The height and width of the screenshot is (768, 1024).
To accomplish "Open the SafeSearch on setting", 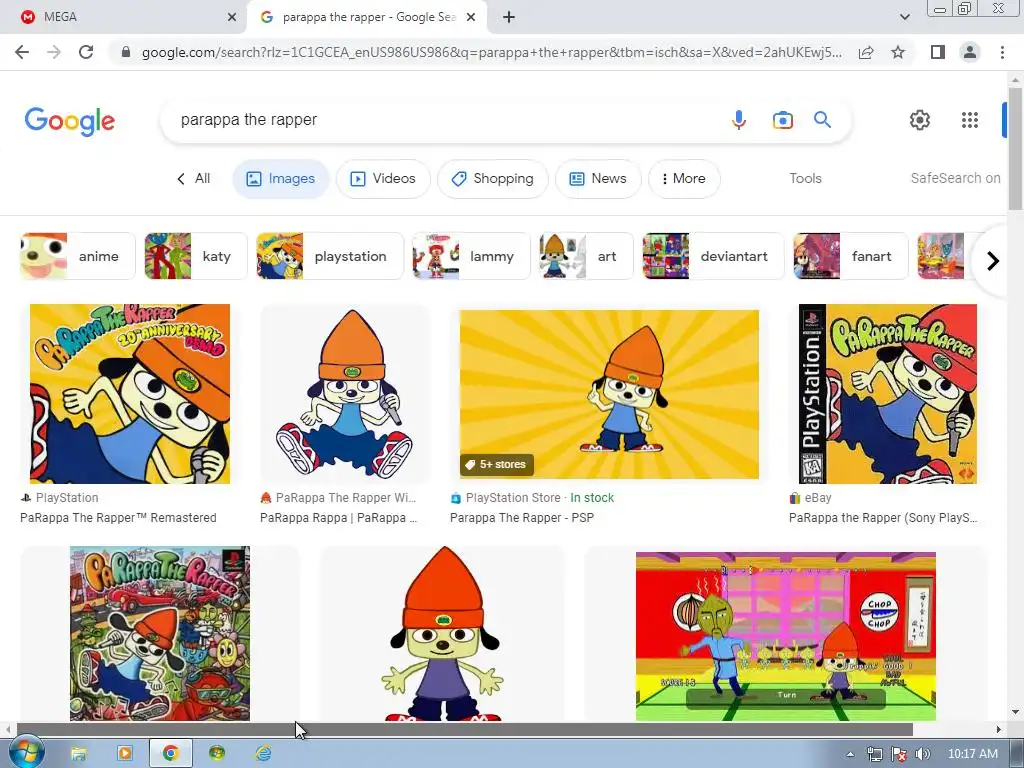I will point(955,178).
